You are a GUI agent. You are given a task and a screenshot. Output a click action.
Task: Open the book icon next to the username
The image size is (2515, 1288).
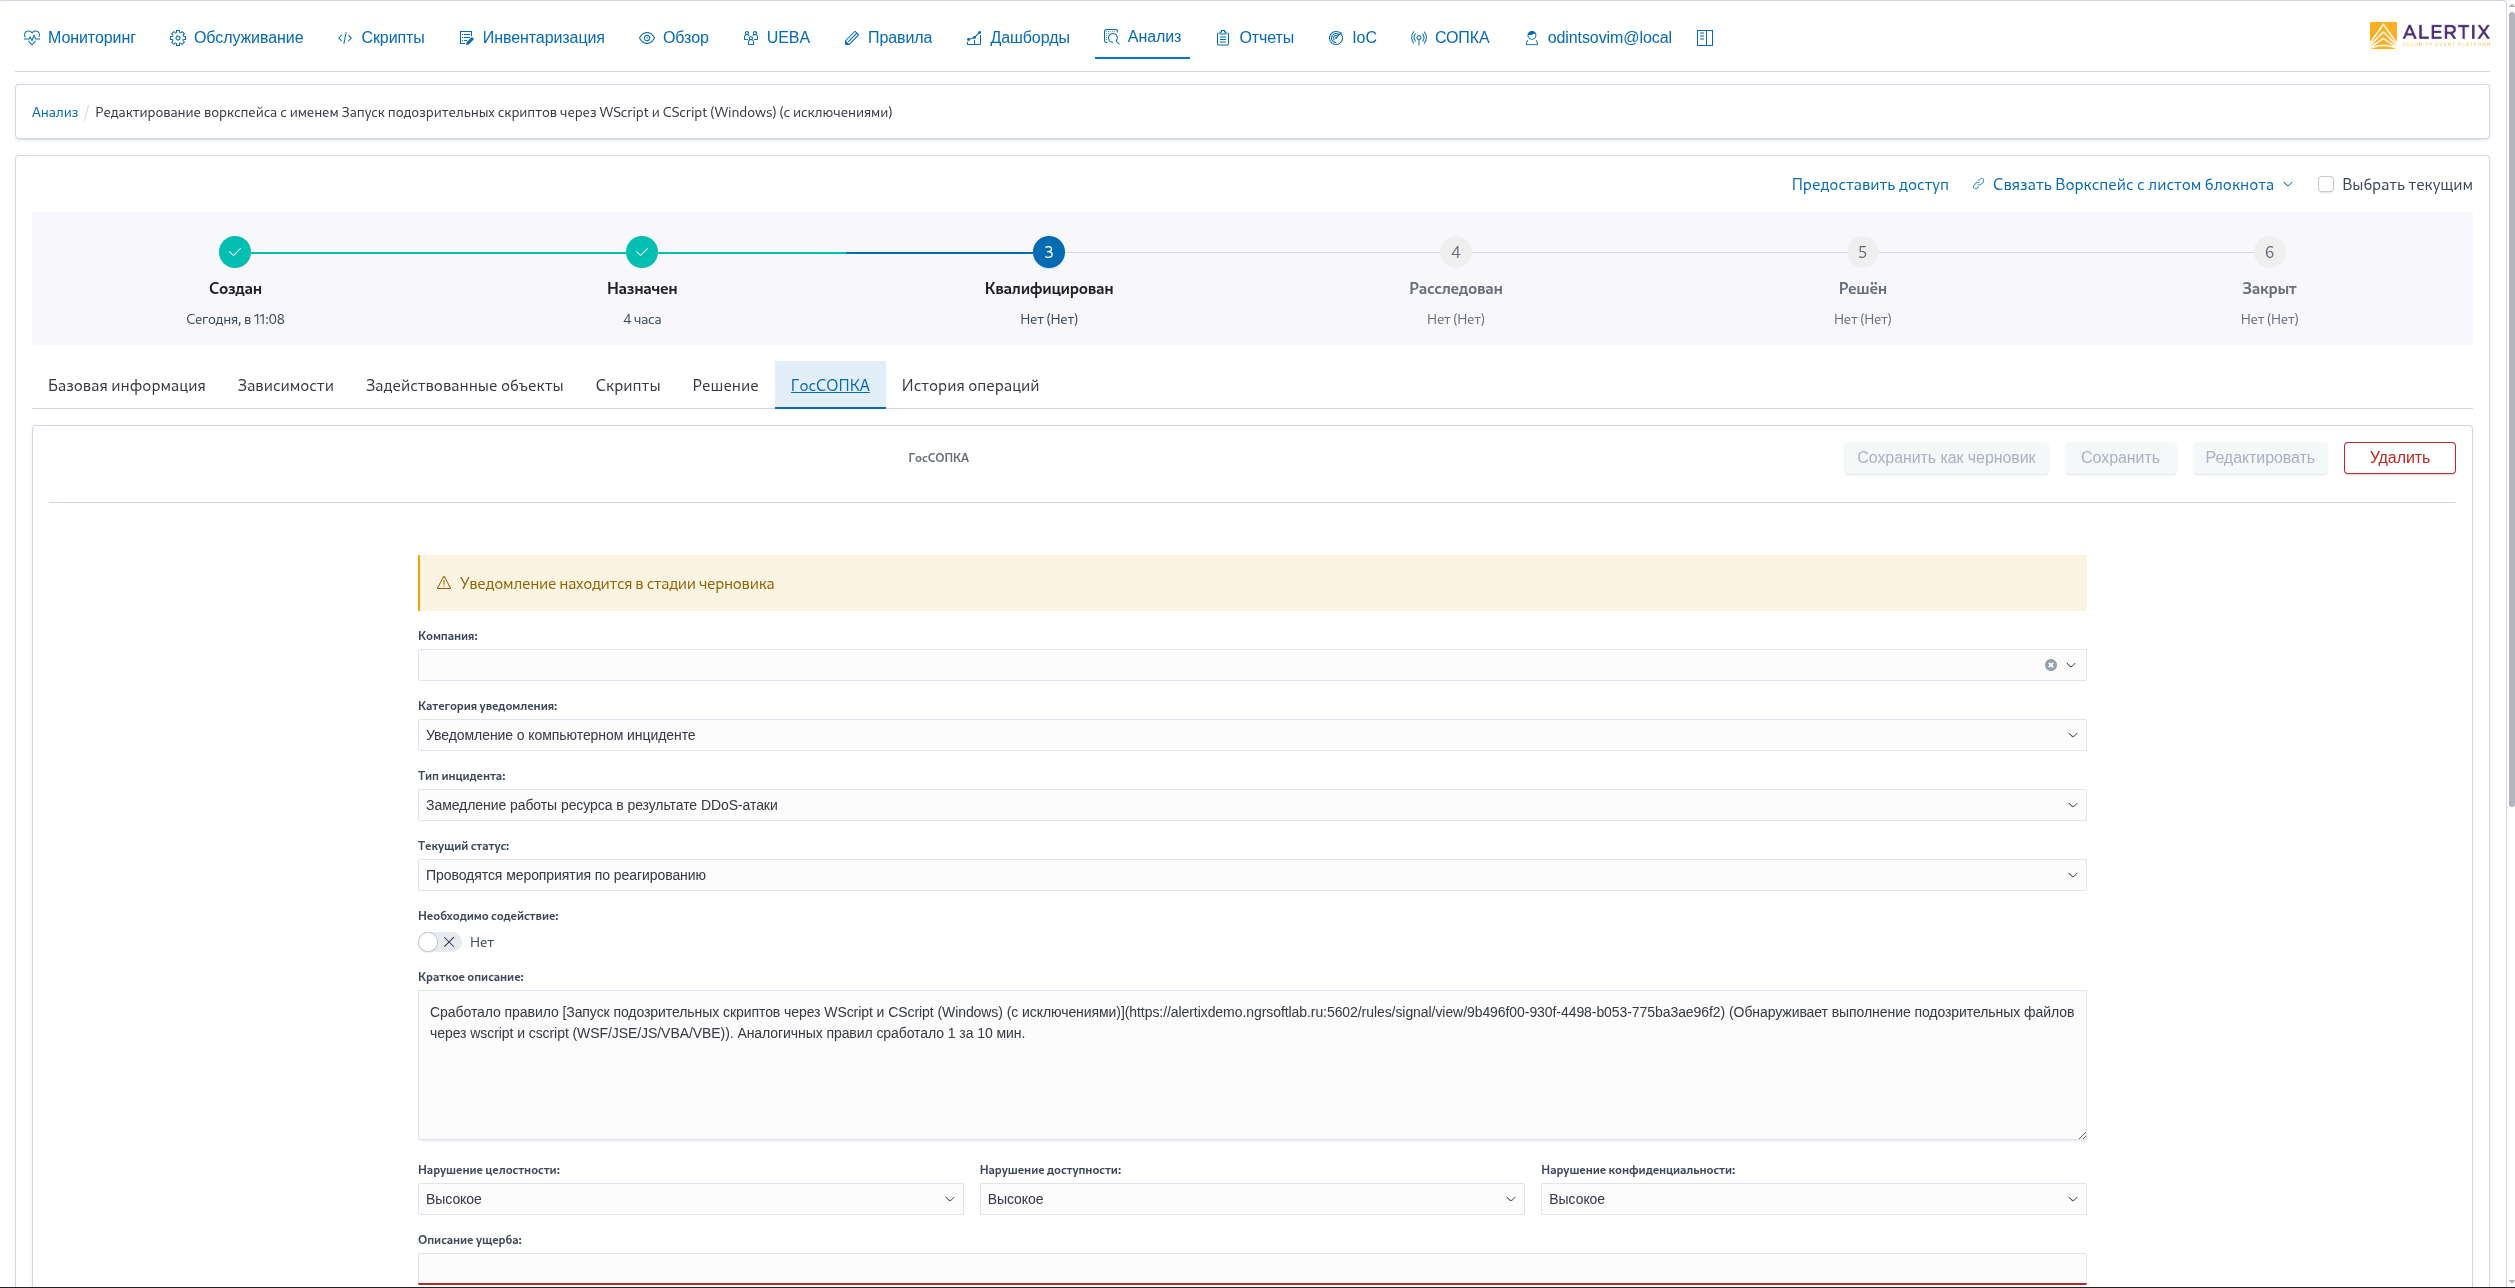click(1705, 38)
